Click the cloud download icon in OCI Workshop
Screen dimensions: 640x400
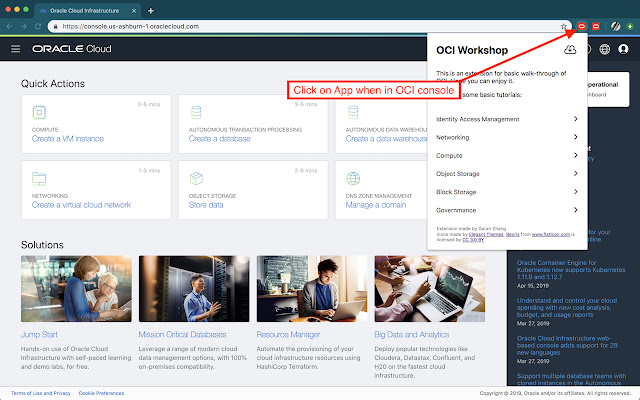click(x=570, y=49)
